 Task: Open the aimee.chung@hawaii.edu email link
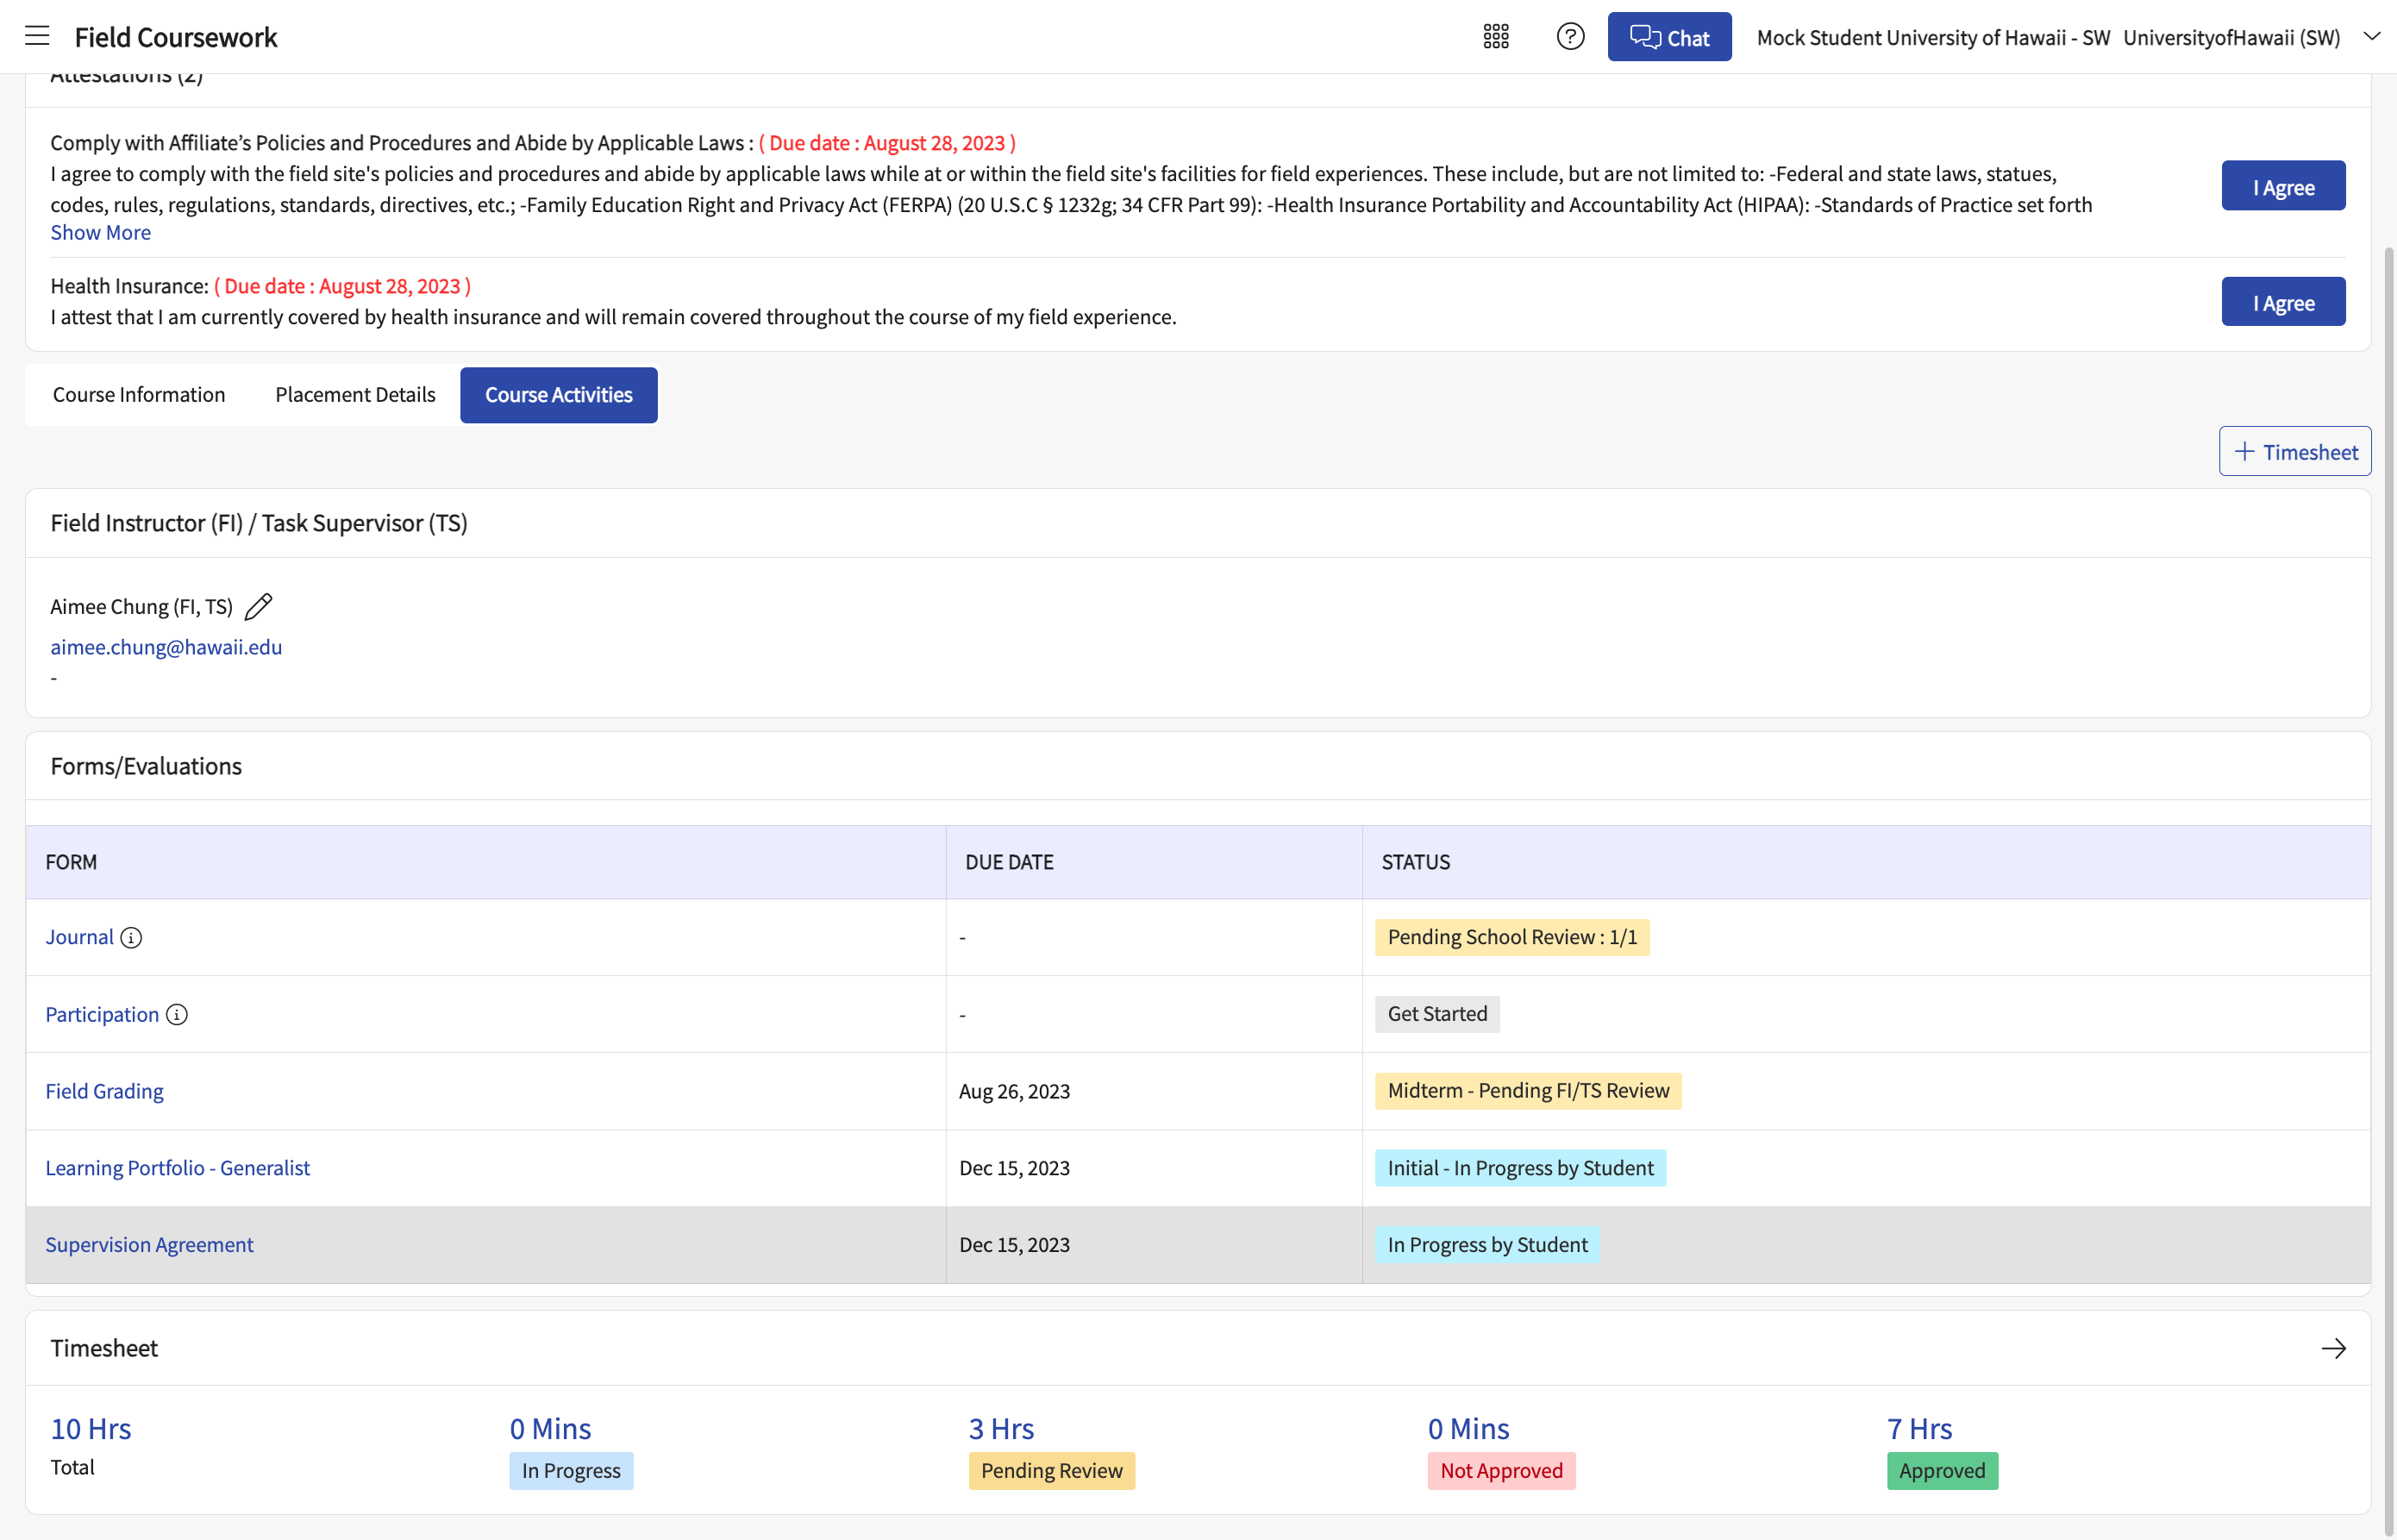pyautogui.click(x=166, y=647)
